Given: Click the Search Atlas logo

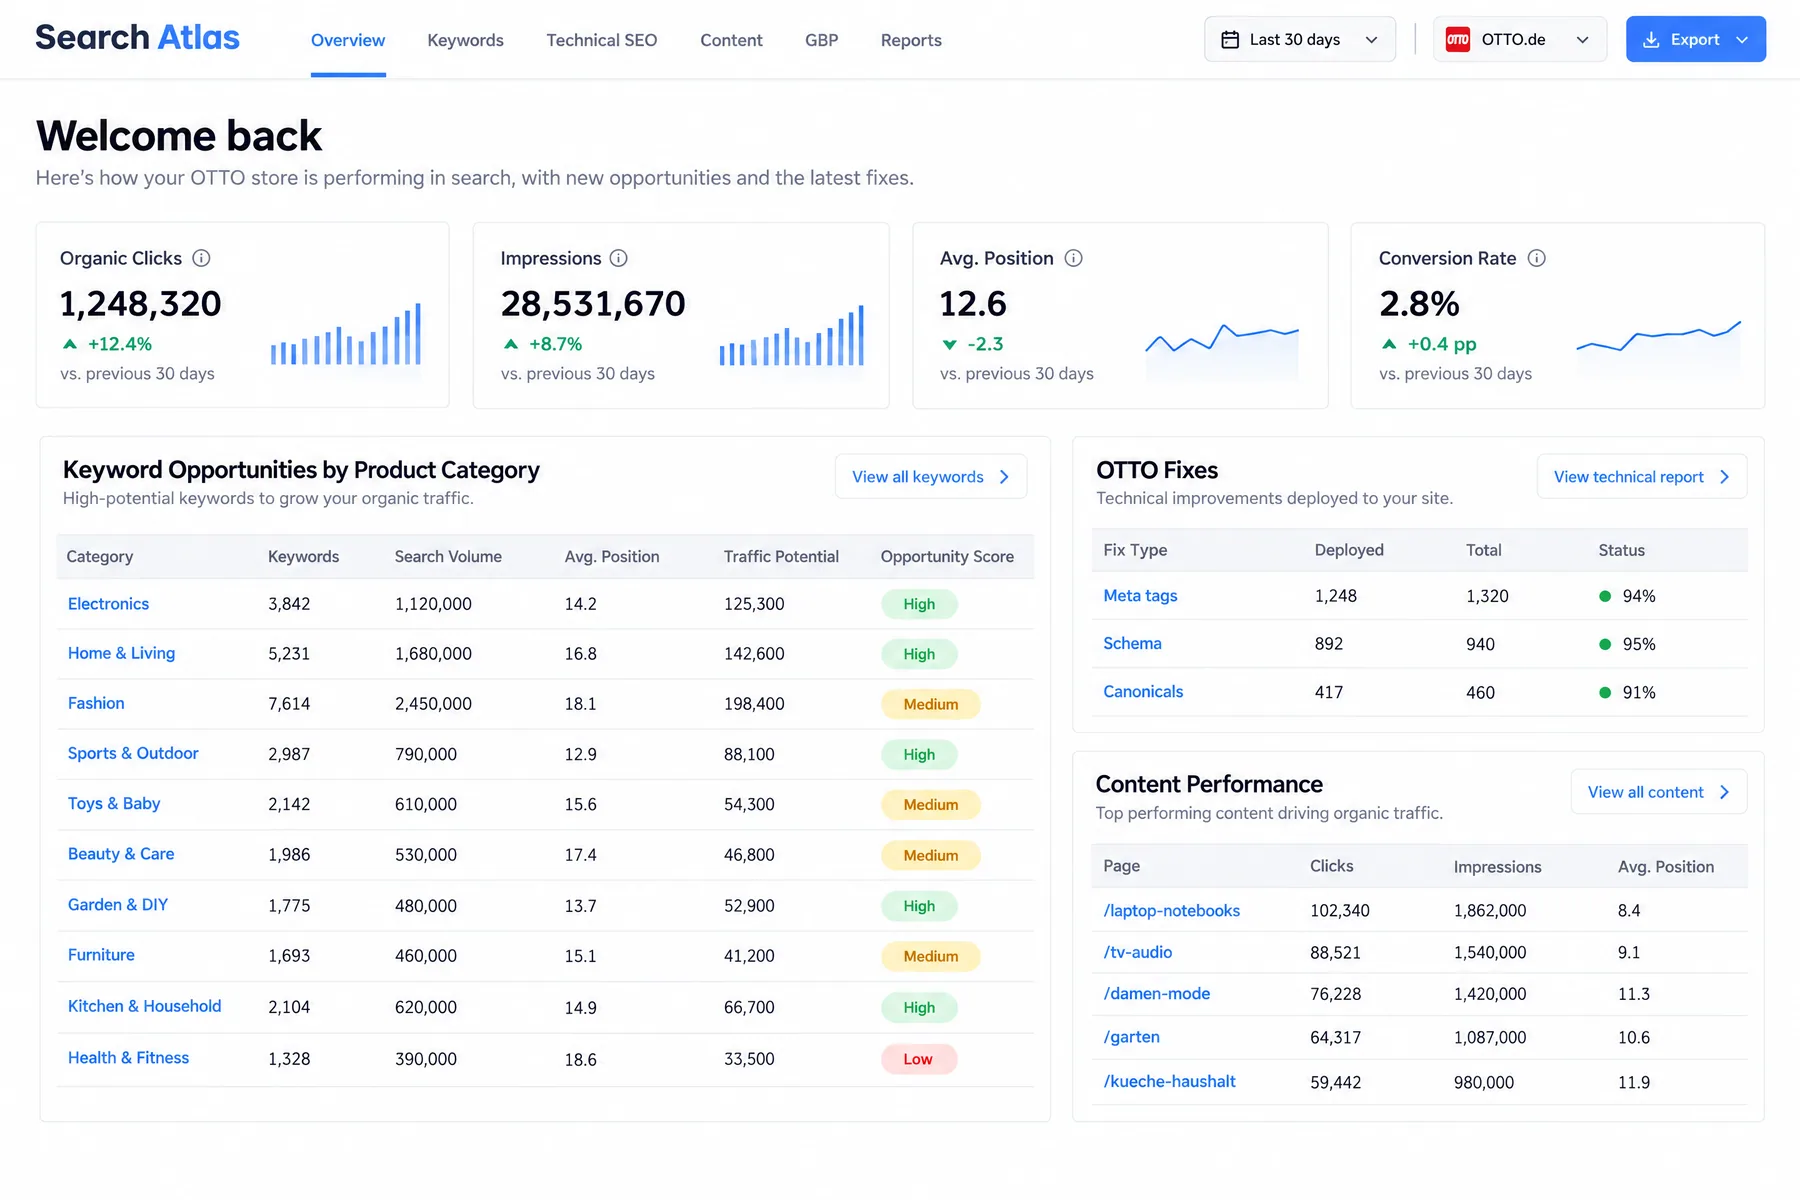Looking at the screenshot, I should (x=137, y=38).
